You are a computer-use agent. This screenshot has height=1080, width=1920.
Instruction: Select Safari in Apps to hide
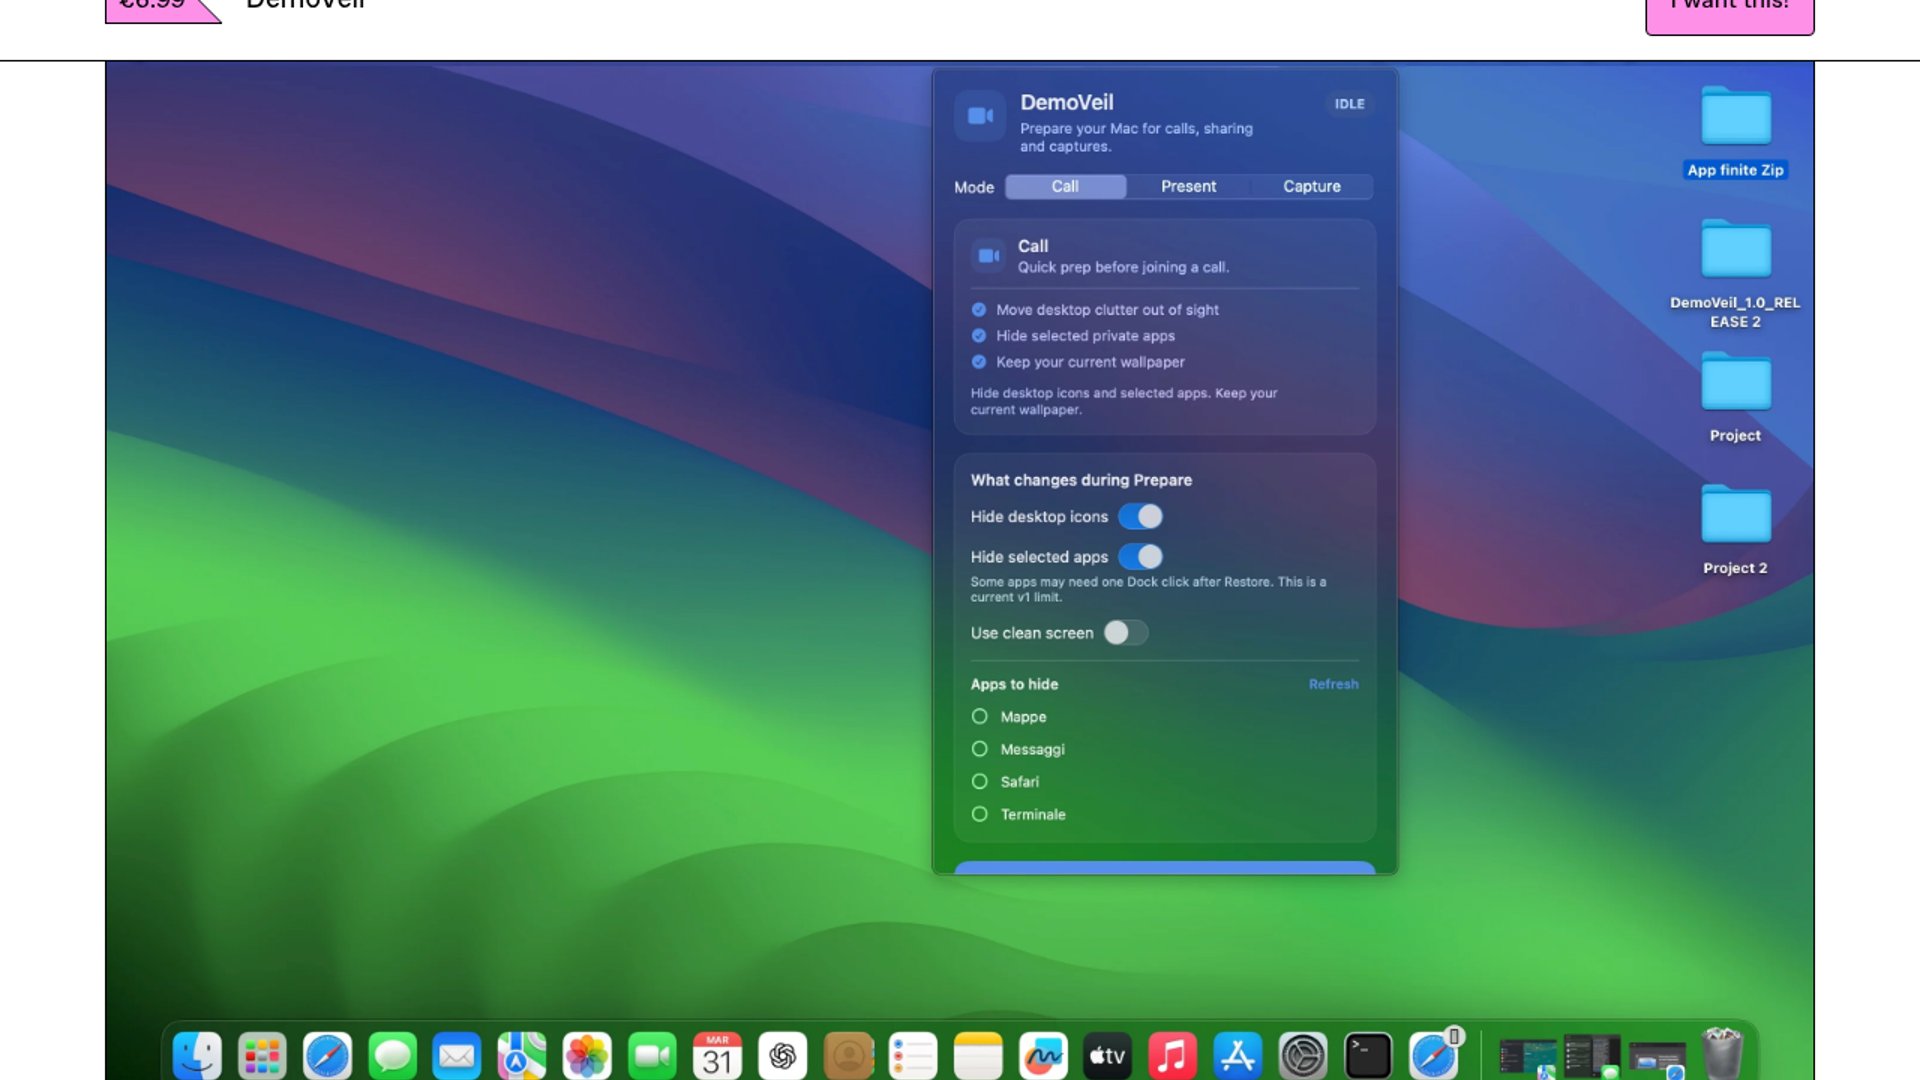980,782
